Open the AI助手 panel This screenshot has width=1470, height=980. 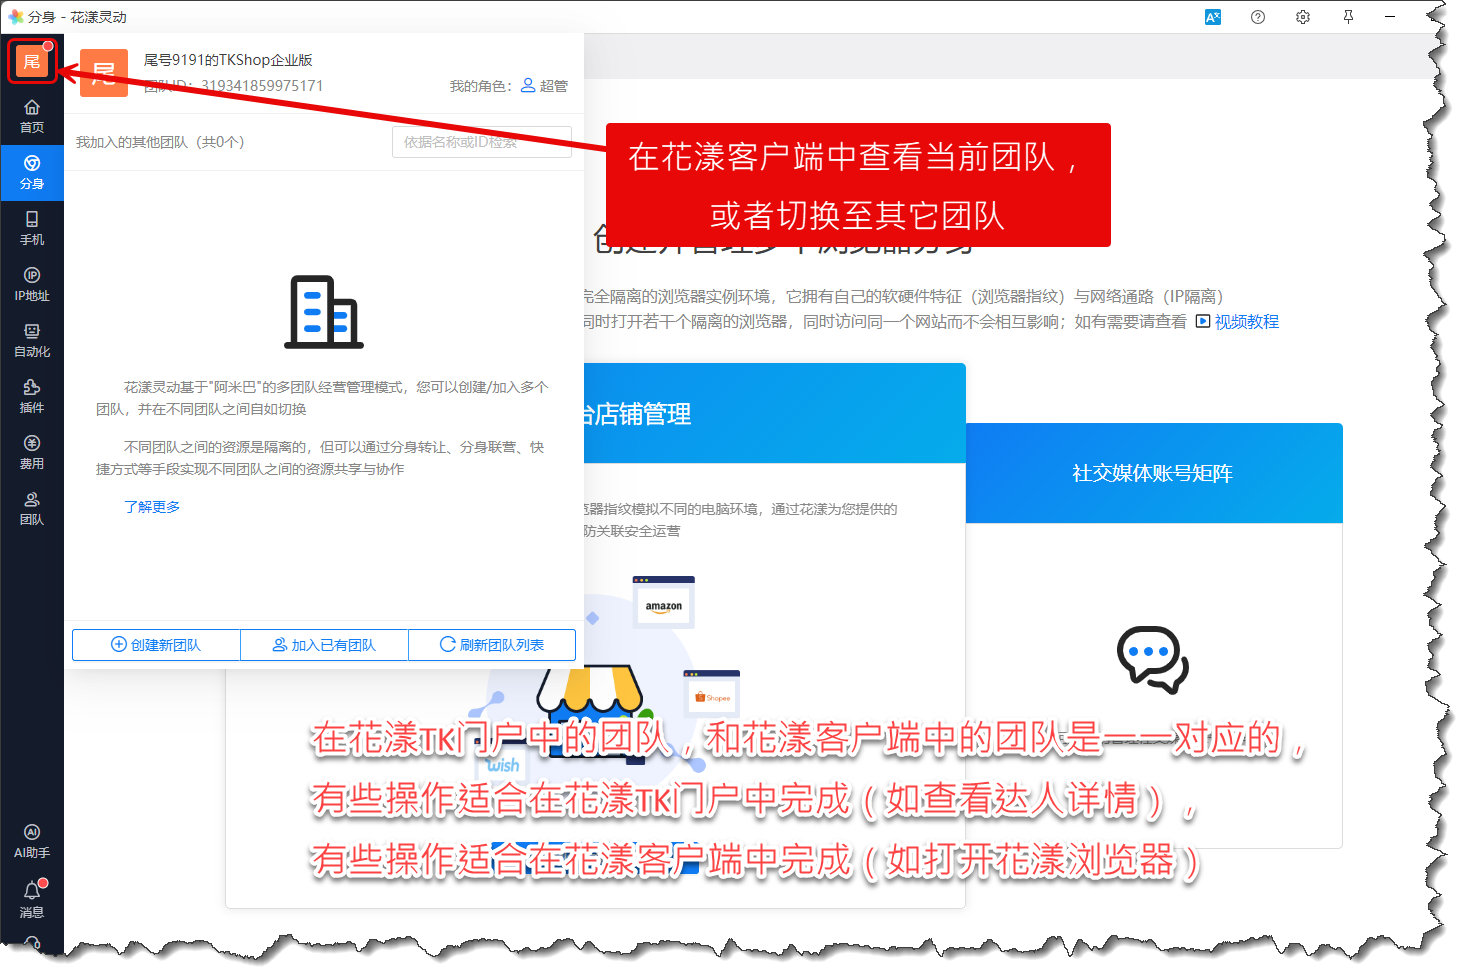click(32, 842)
